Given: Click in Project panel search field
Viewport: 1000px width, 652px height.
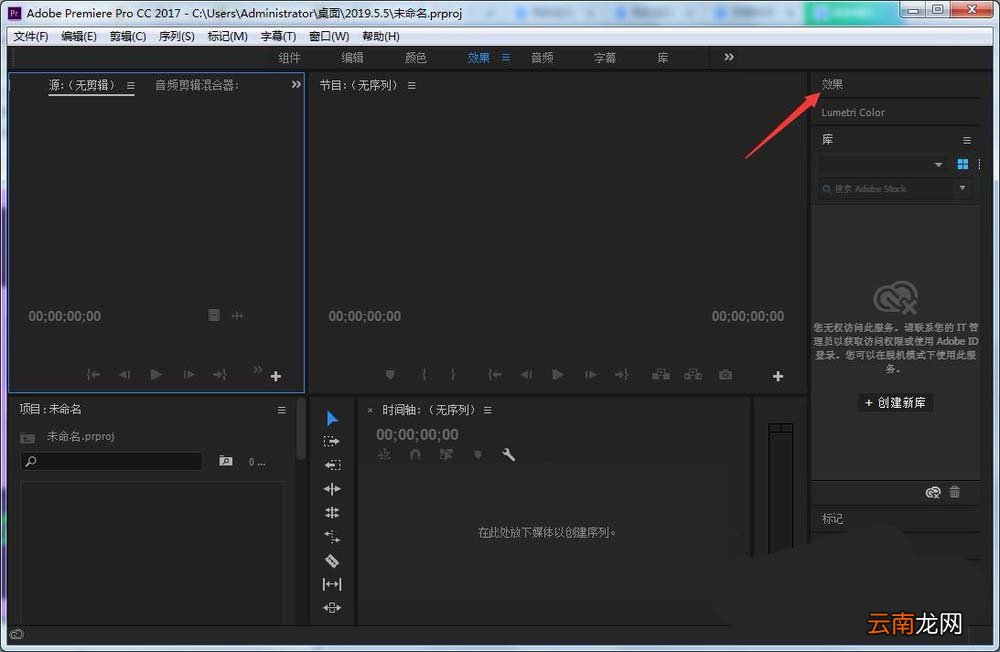Looking at the screenshot, I should 112,461.
